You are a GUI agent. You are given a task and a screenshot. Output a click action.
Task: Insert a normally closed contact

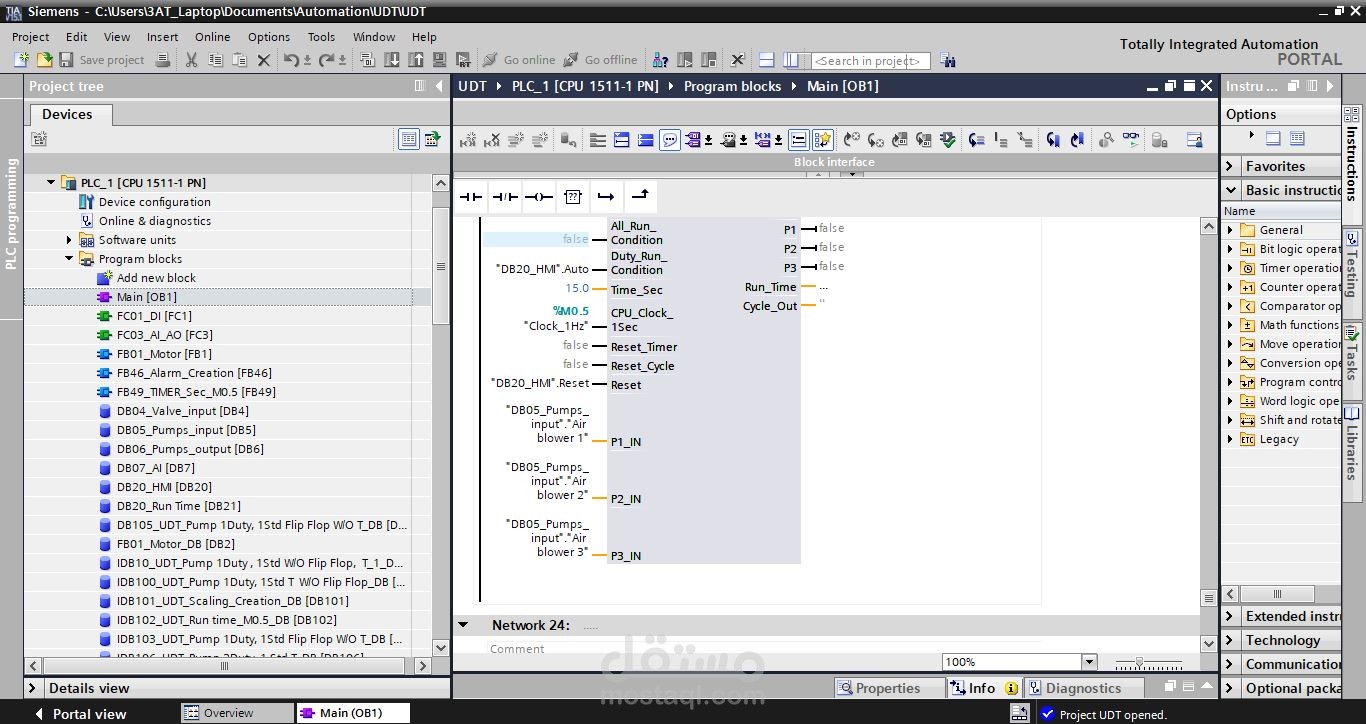click(504, 196)
